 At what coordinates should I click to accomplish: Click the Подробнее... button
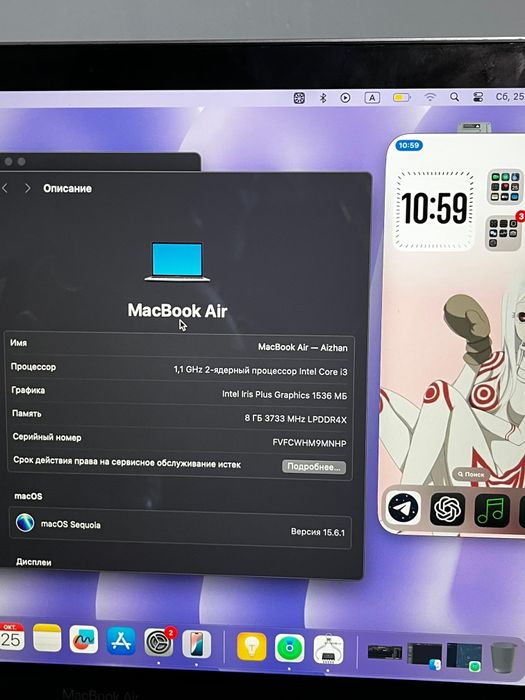coord(314,467)
